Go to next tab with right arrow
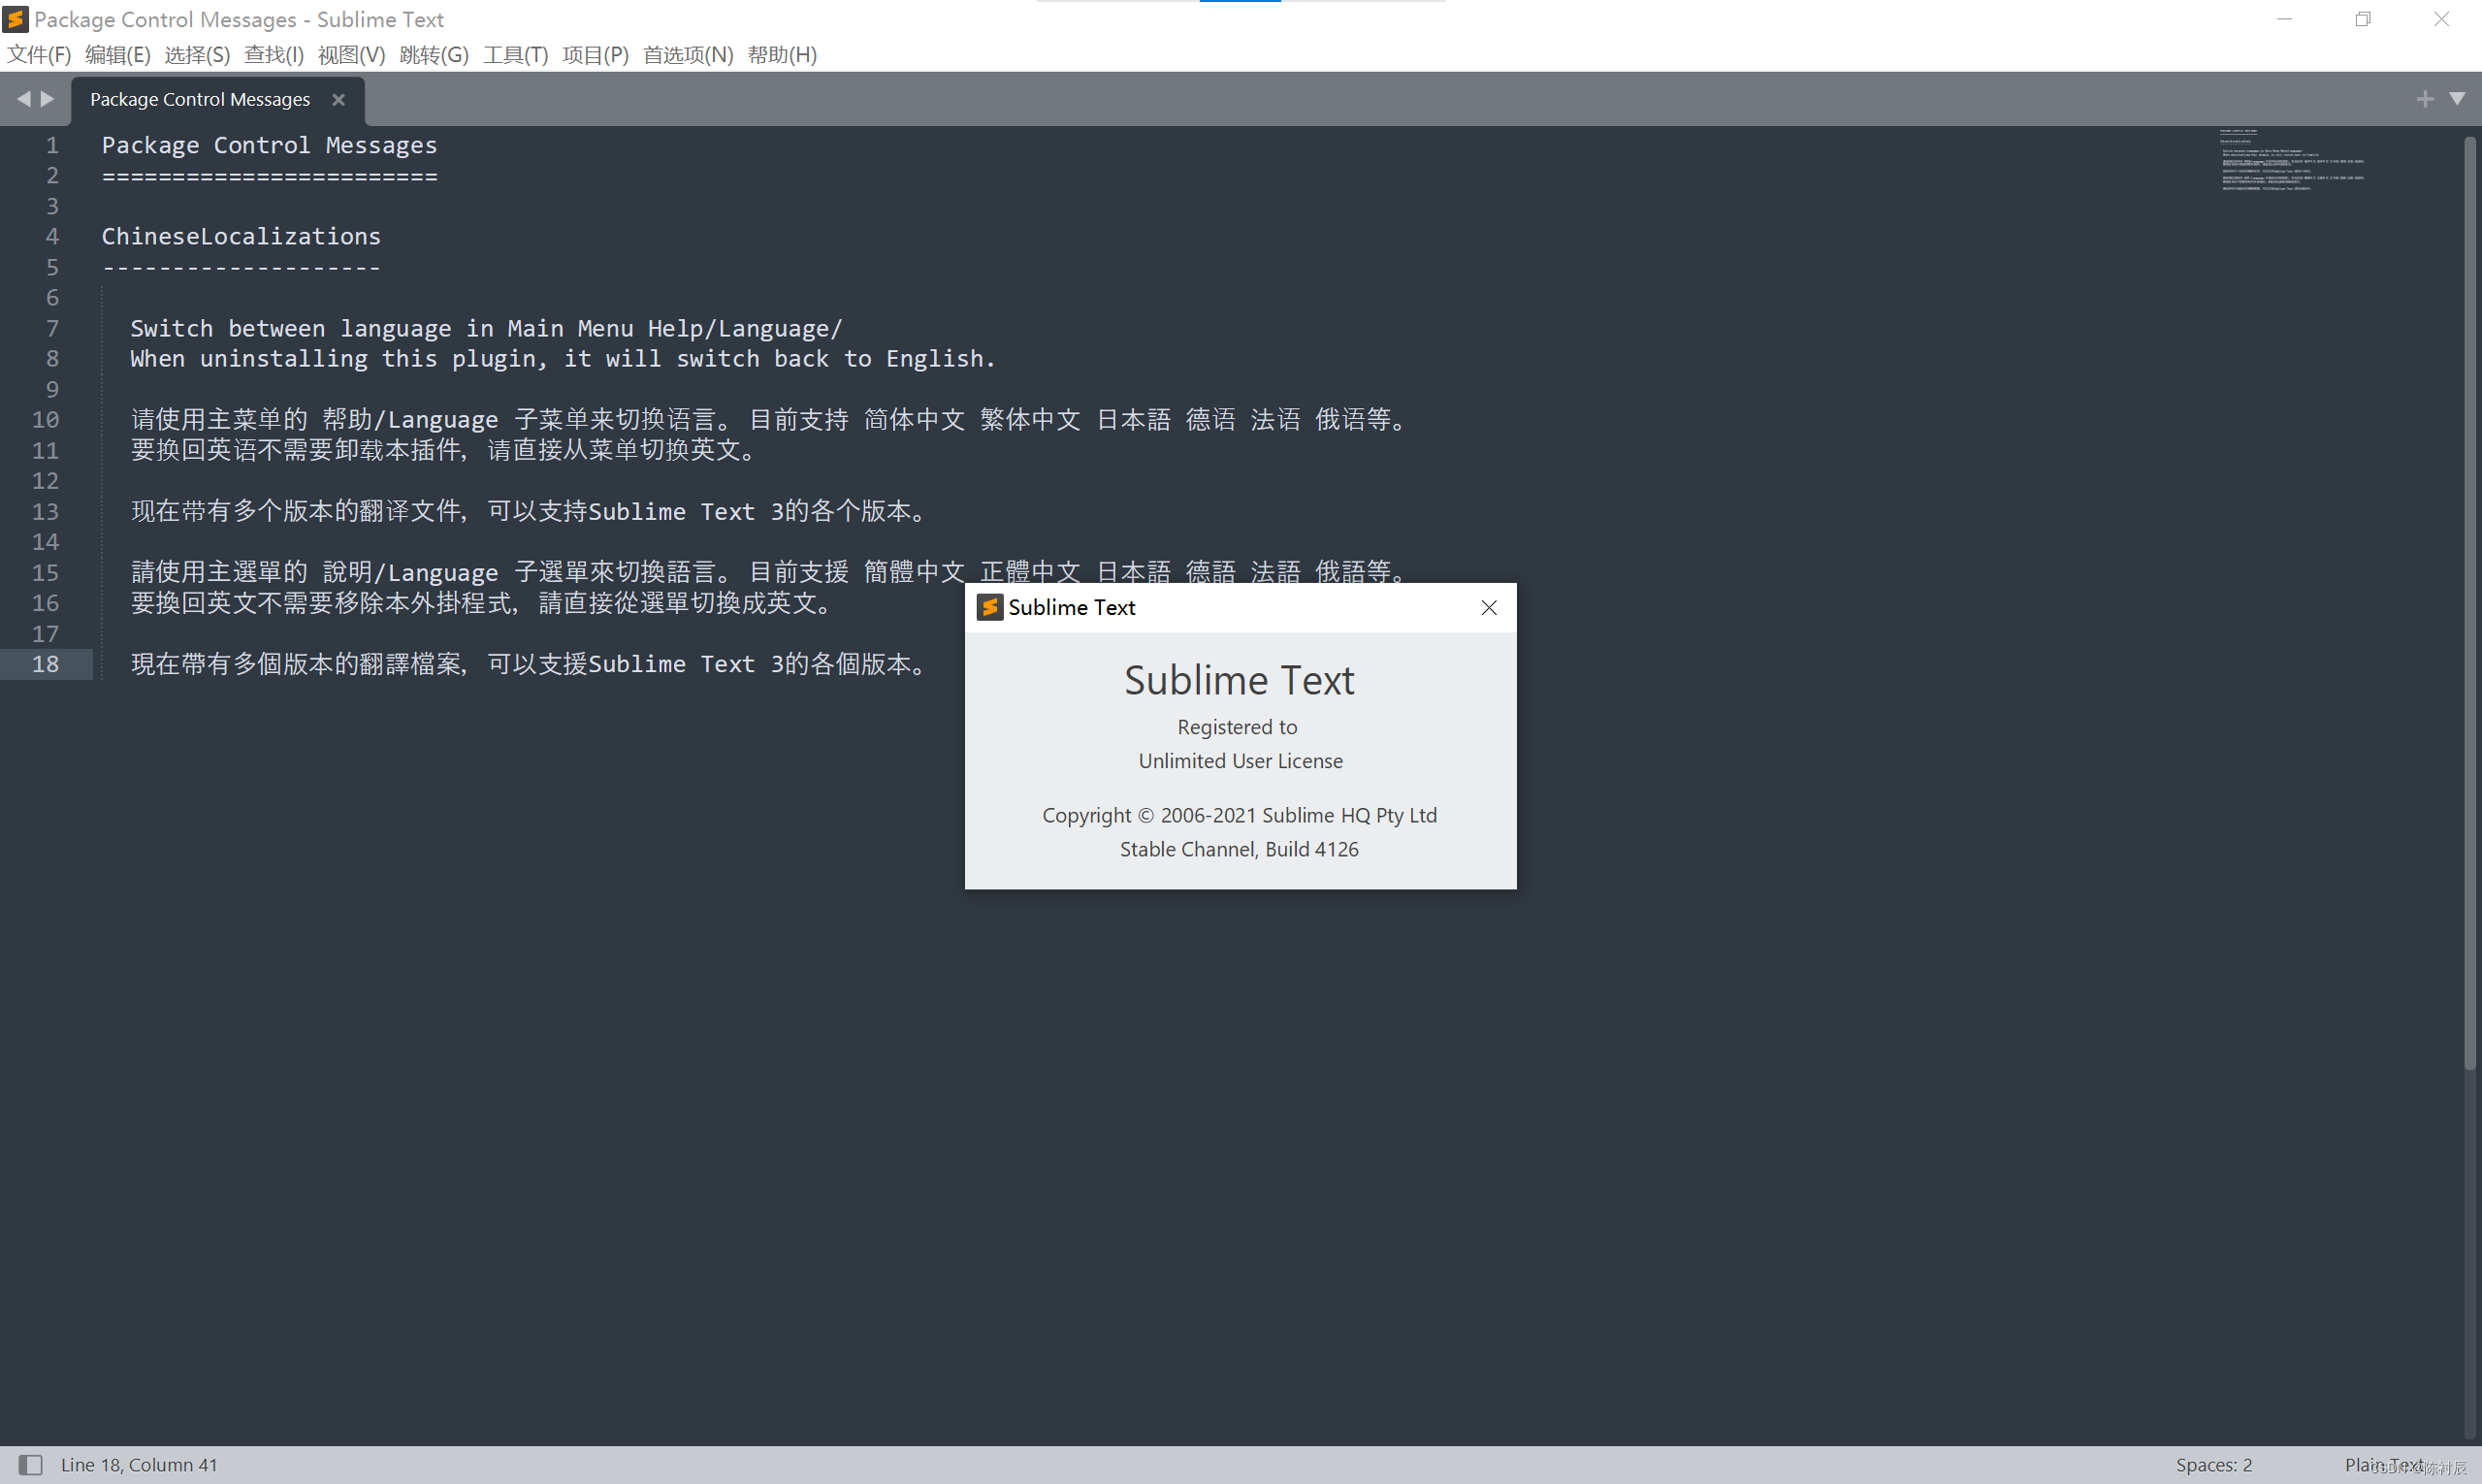 coord(47,99)
